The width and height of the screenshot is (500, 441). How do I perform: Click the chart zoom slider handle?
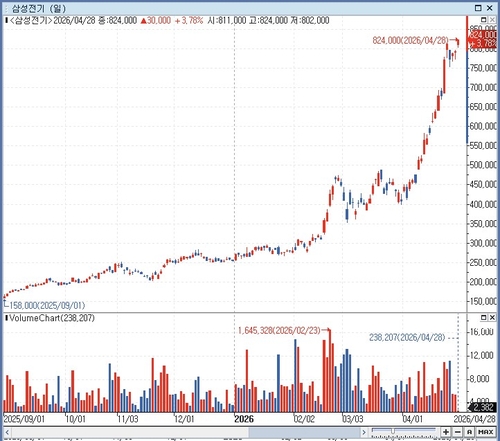pos(393,431)
